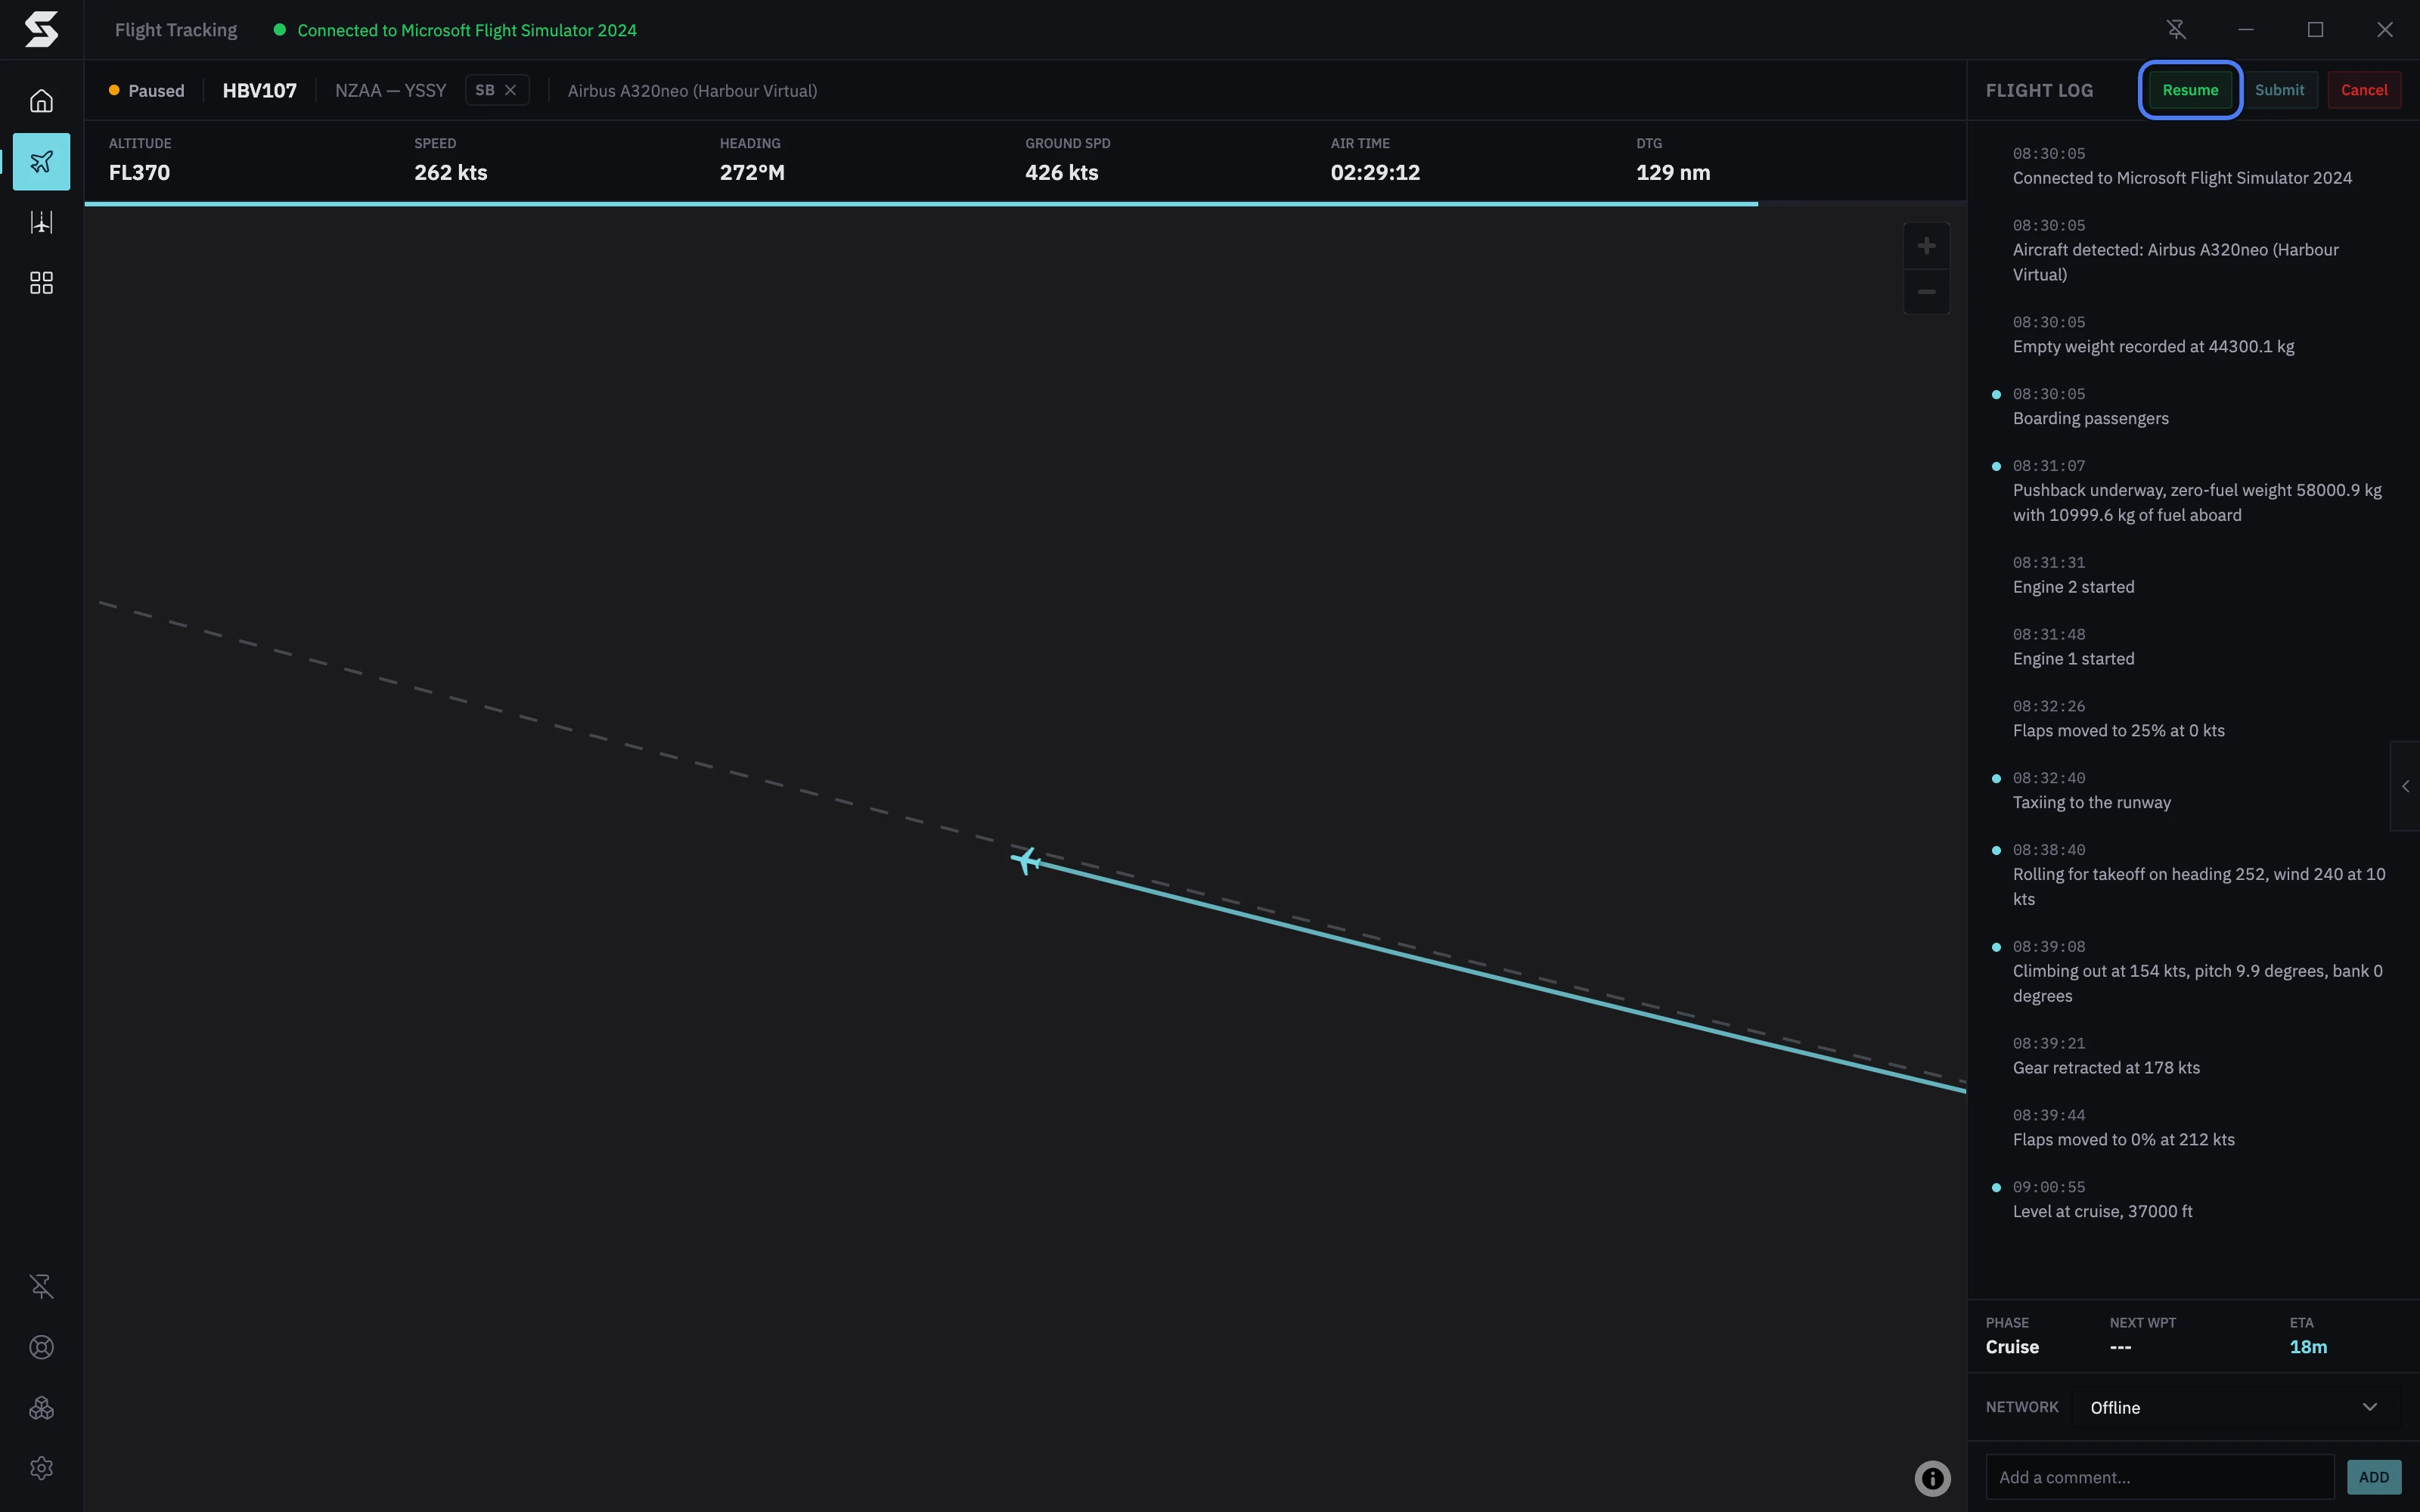This screenshot has height=1512, width=2420.
Task: Open the lifebuoy support icon in the sidebar
Action: tap(41, 1347)
